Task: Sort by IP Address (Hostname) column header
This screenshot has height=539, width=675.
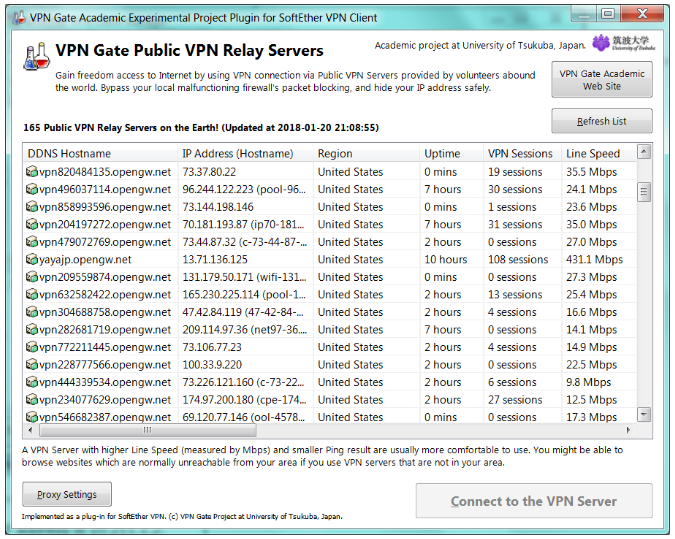Action: 245,153
